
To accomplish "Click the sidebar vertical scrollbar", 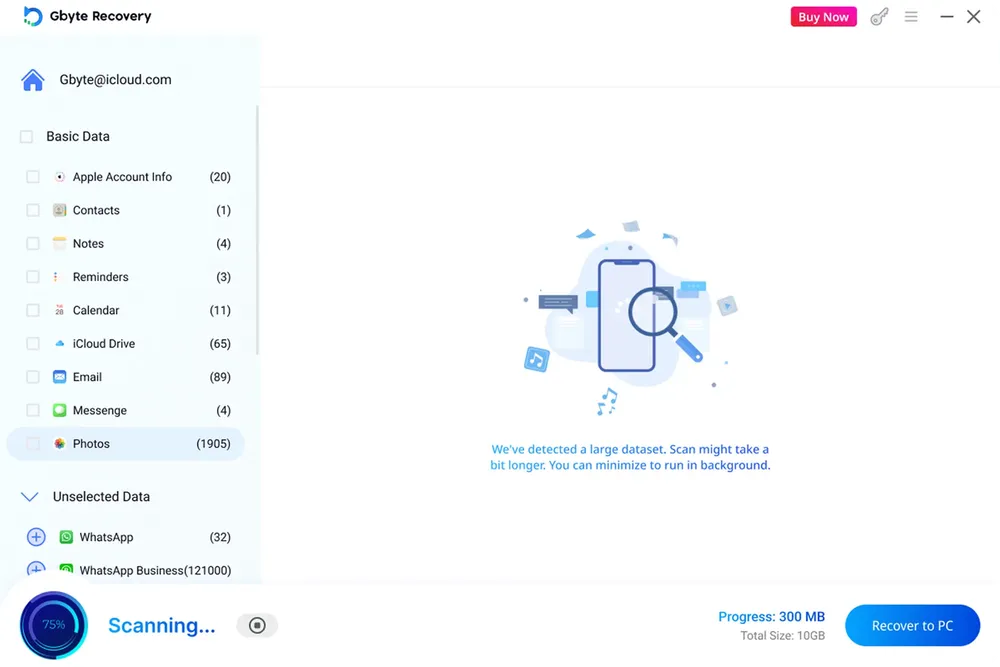I will [x=257, y=230].
